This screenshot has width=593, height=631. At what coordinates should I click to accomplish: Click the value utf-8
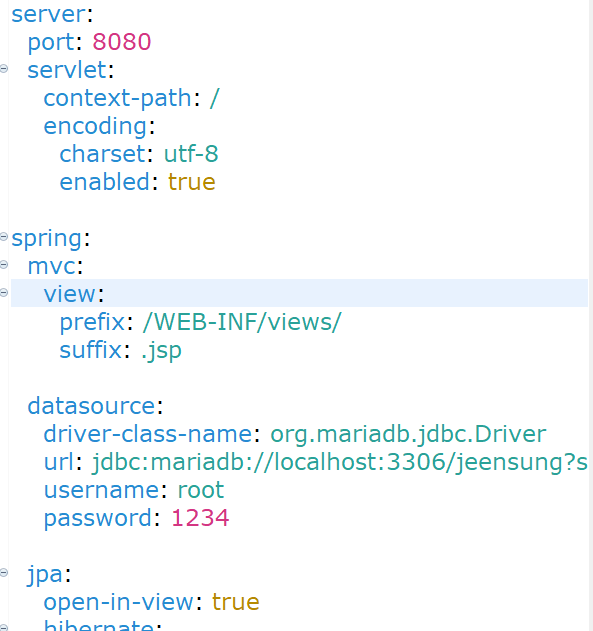click(x=191, y=154)
